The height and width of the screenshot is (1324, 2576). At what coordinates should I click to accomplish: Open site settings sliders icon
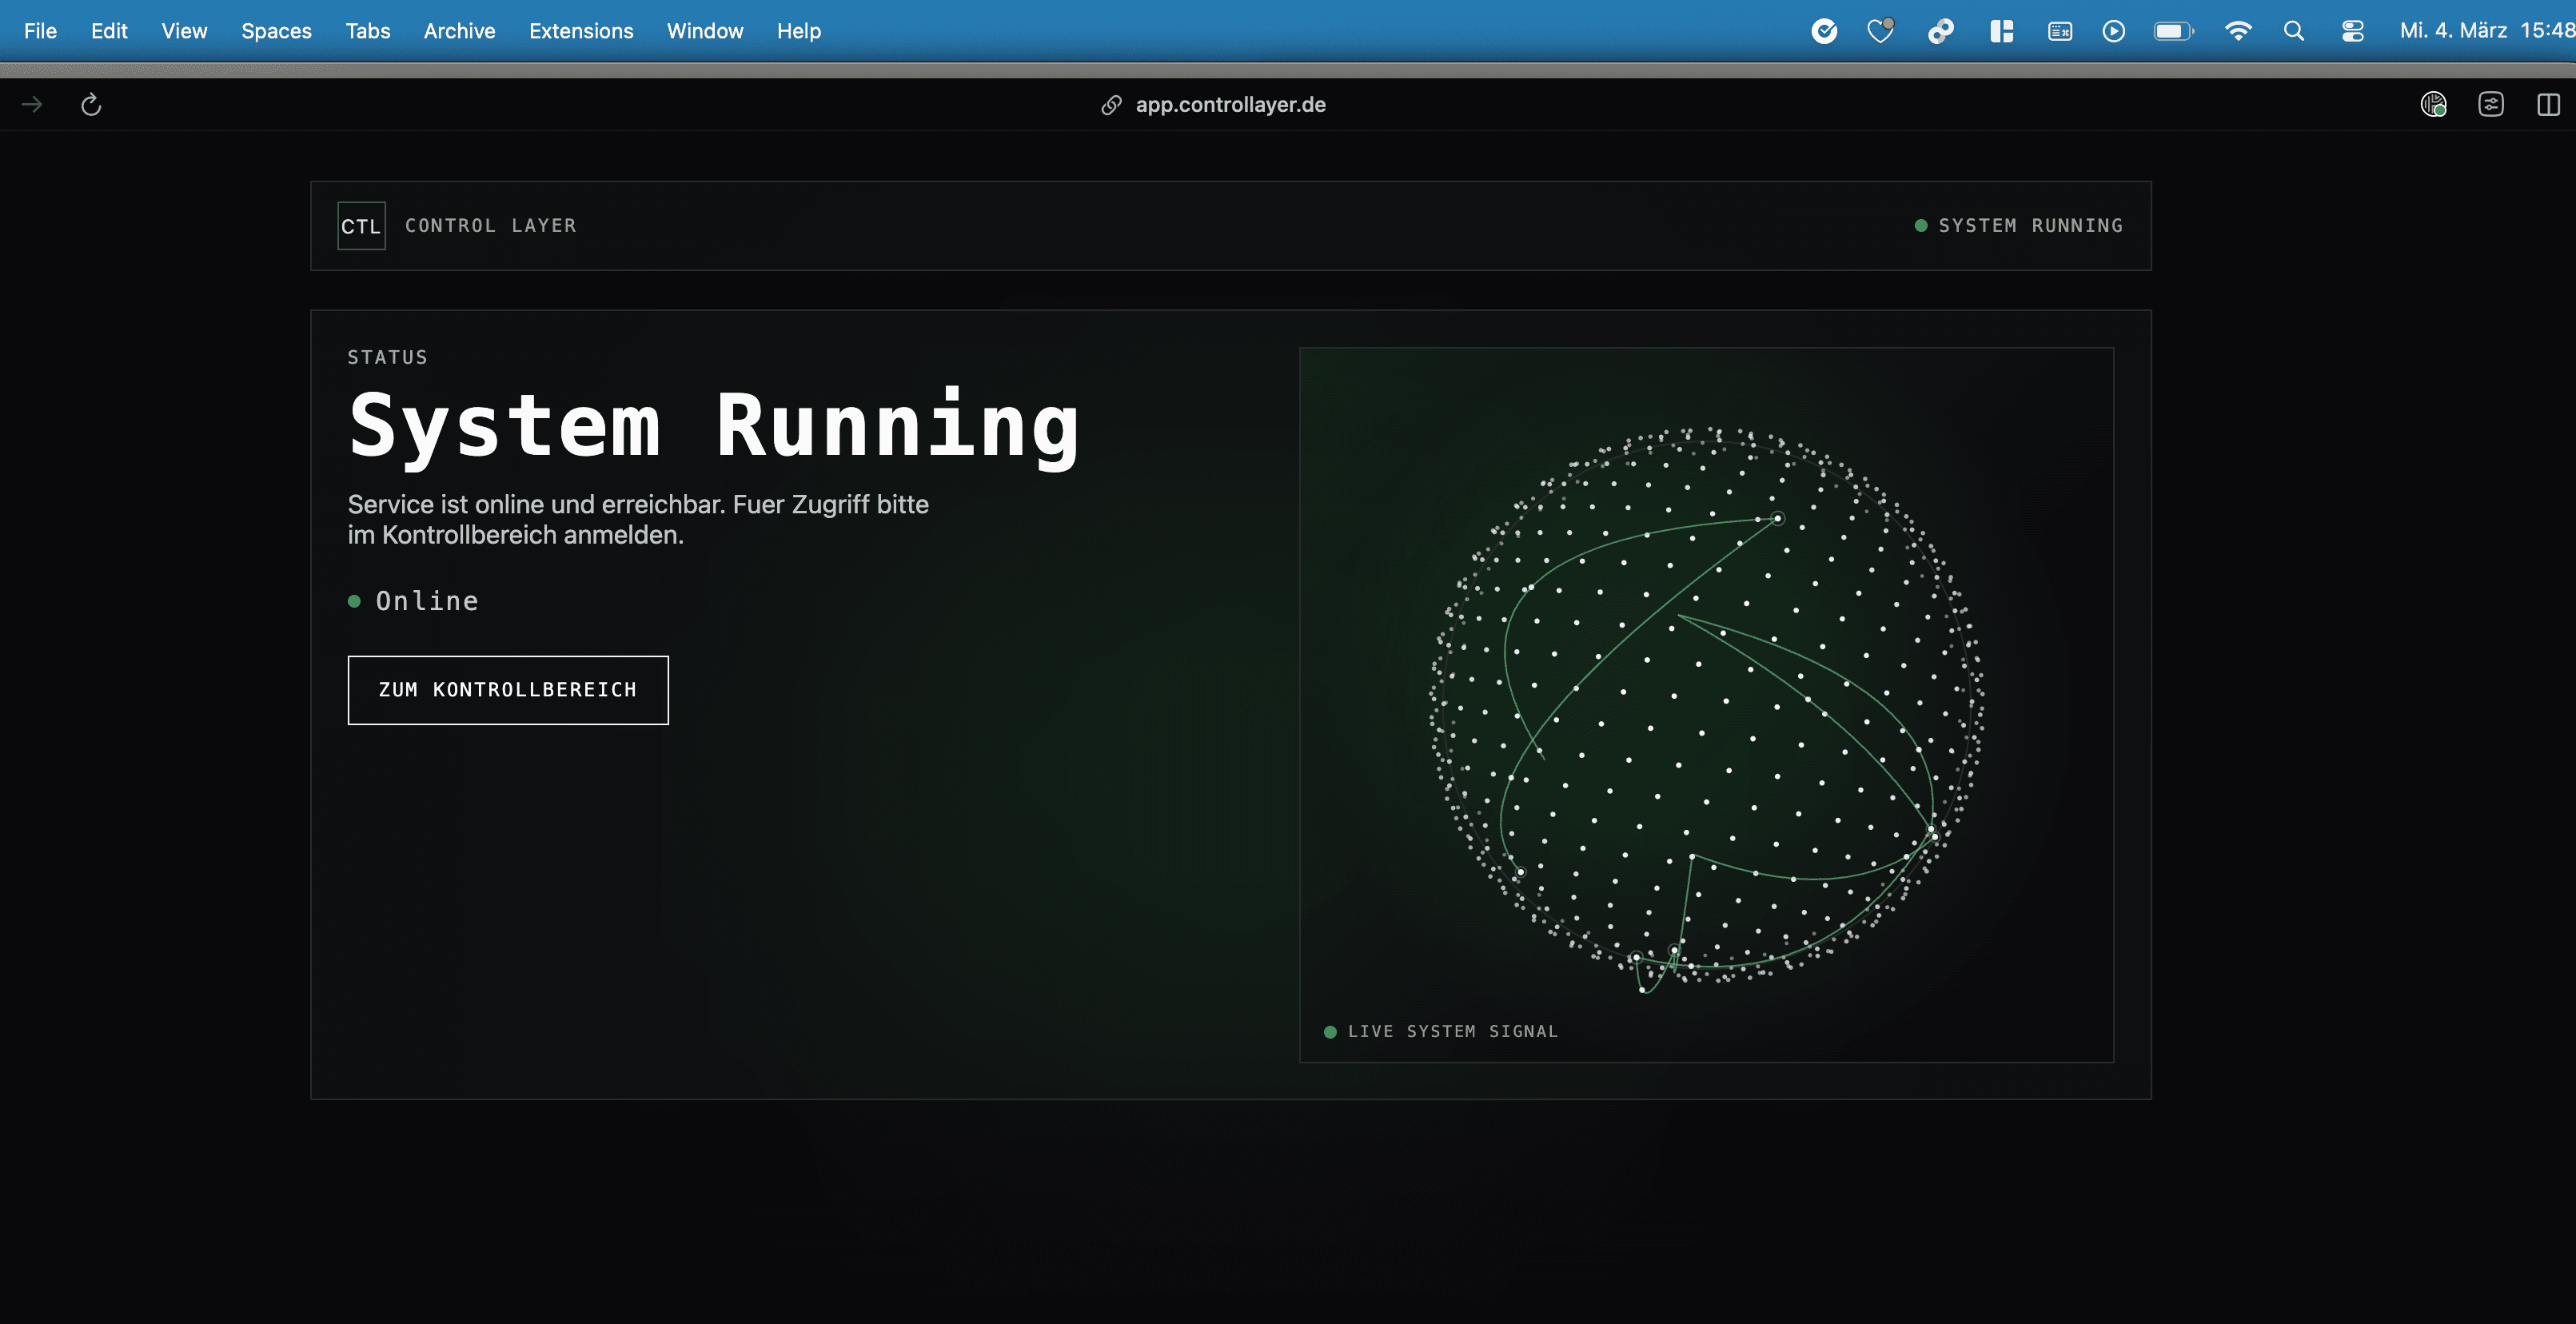tap(2491, 105)
